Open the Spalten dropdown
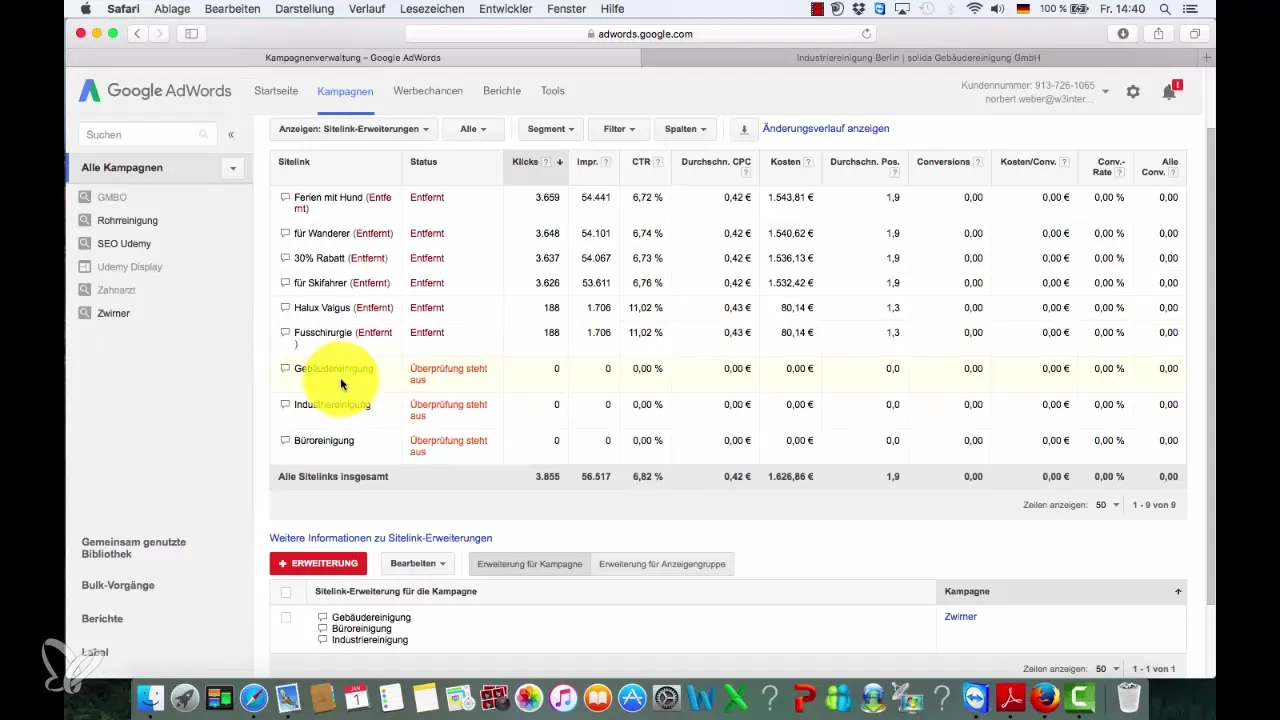This screenshot has width=1280, height=720. [685, 129]
